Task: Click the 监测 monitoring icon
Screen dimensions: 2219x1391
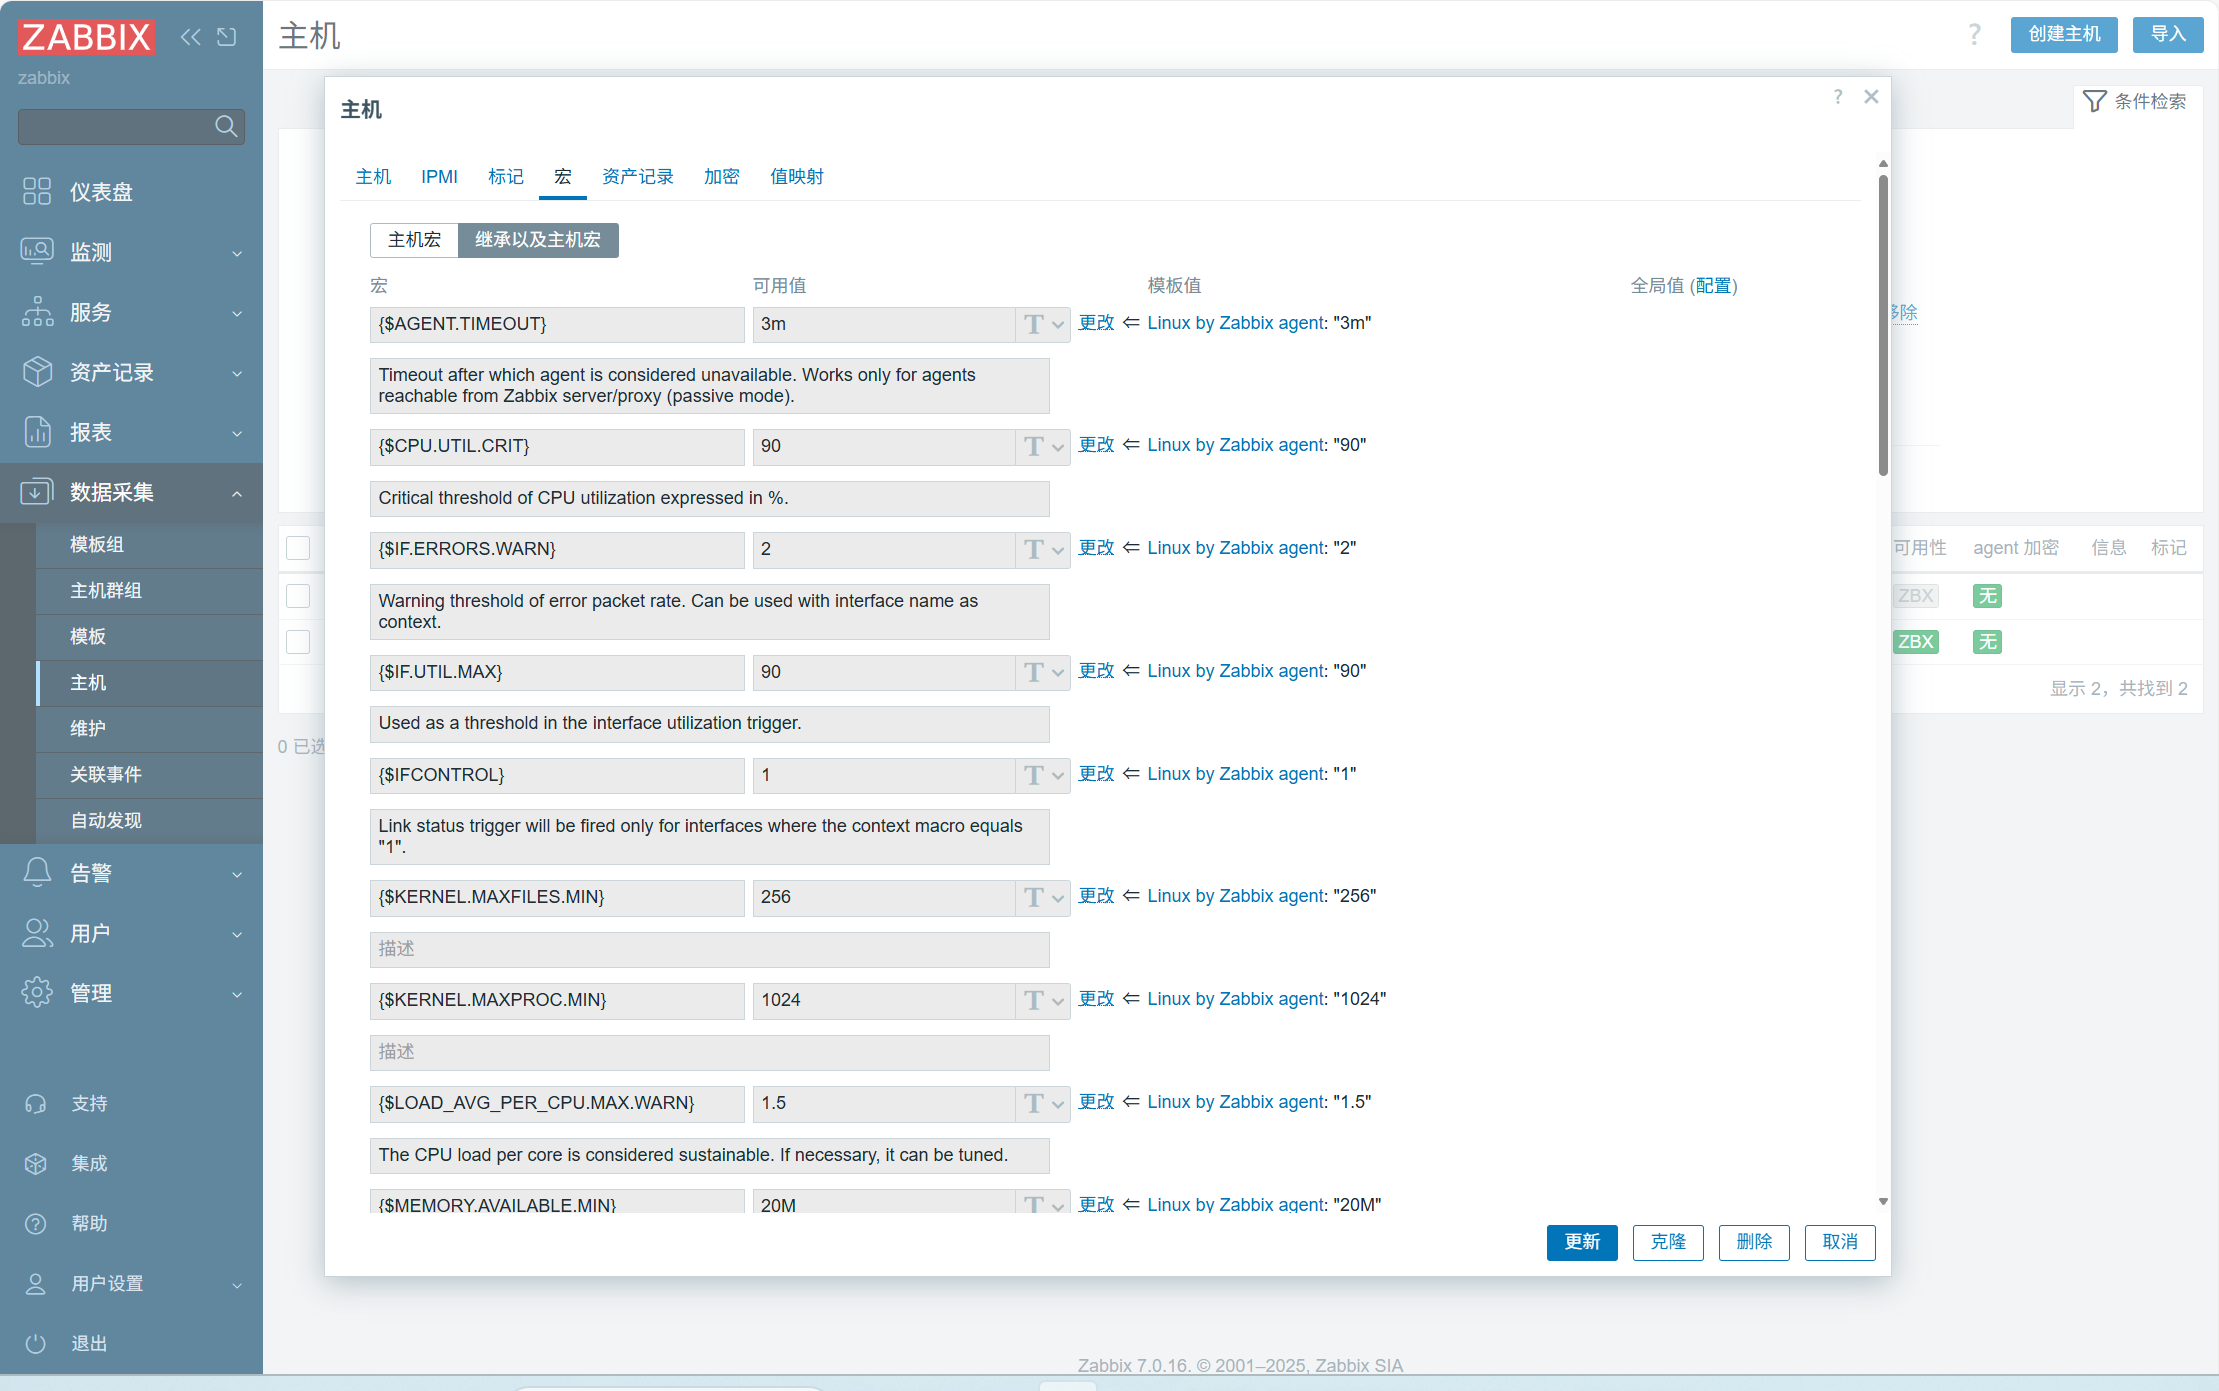Action: pos(37,252)
